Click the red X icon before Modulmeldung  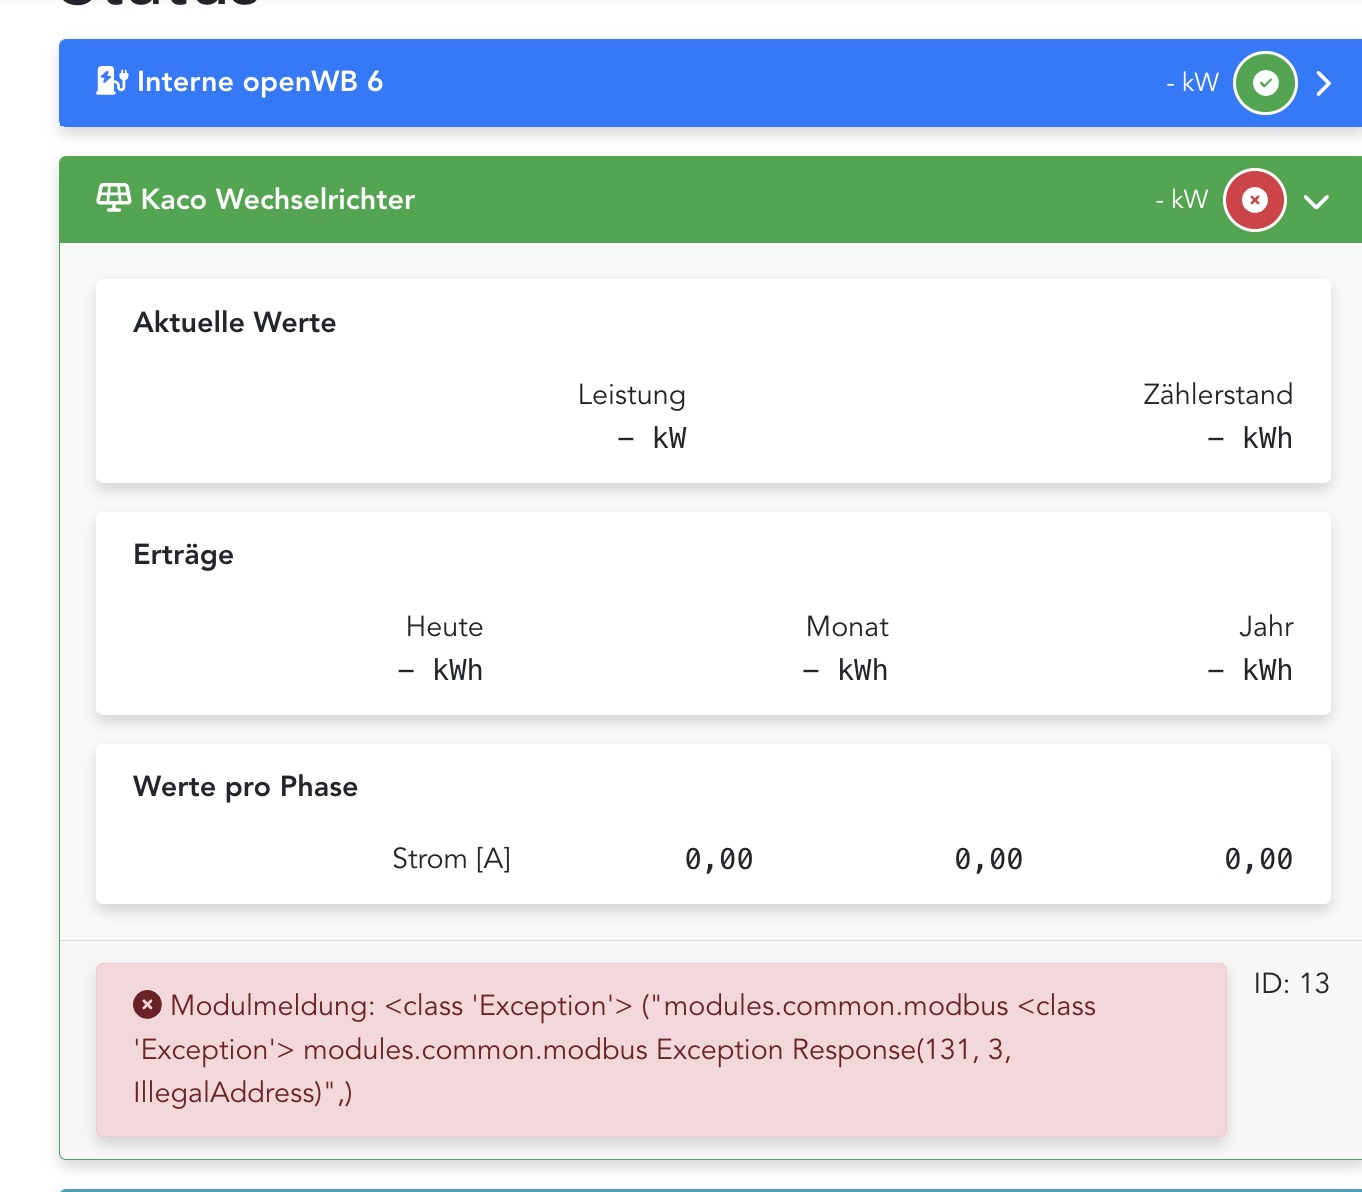pos(147,1005)
